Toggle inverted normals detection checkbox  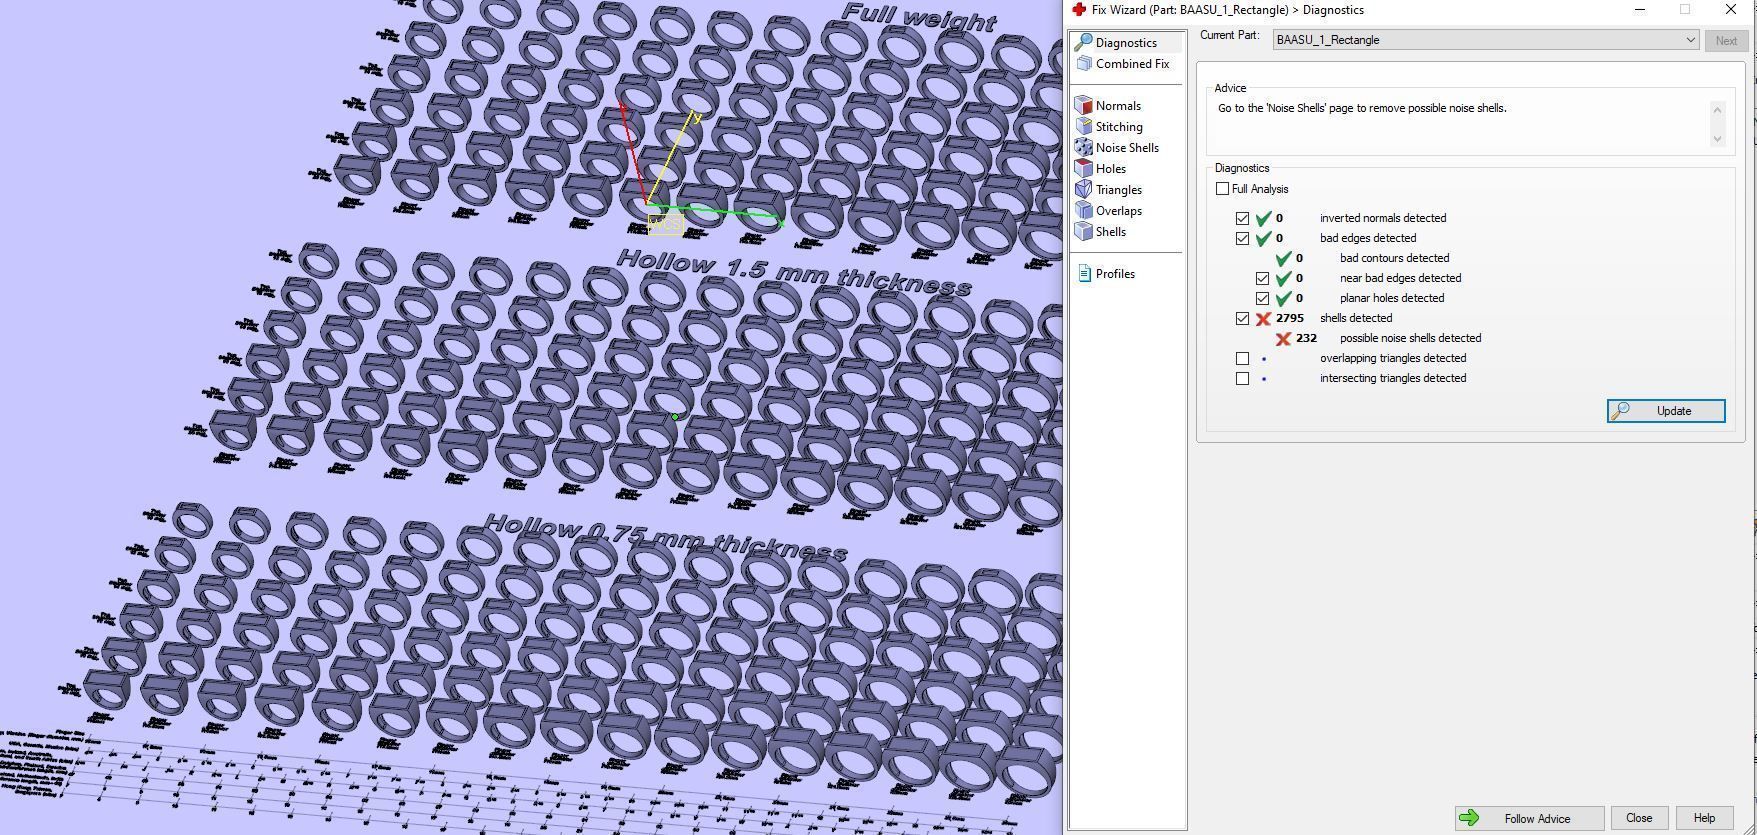pyautogui.click(x=1242, y=218)
